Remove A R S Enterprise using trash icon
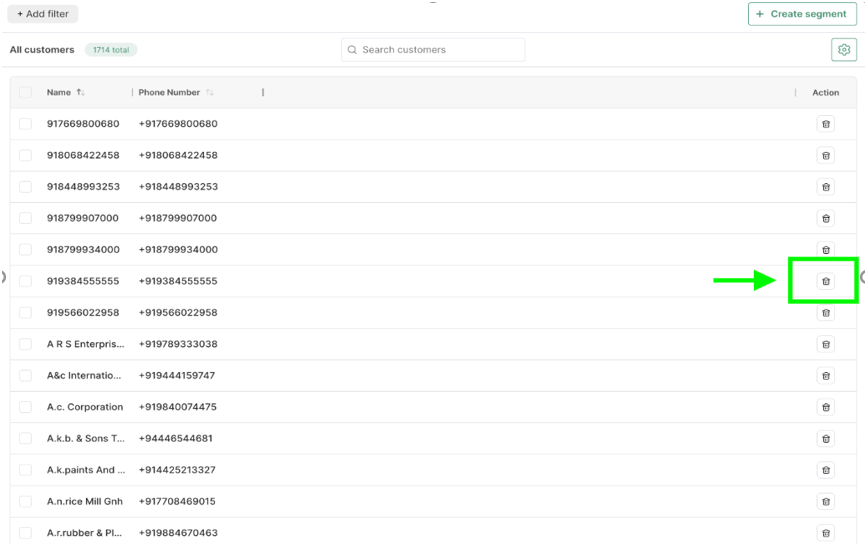Screen dimensions: 867x546 click(825, 344)
